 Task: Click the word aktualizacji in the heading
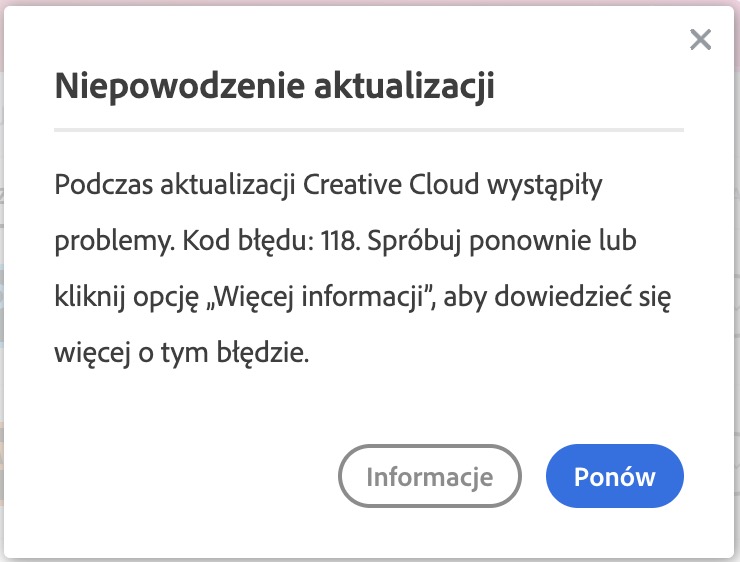click(404, 87)
